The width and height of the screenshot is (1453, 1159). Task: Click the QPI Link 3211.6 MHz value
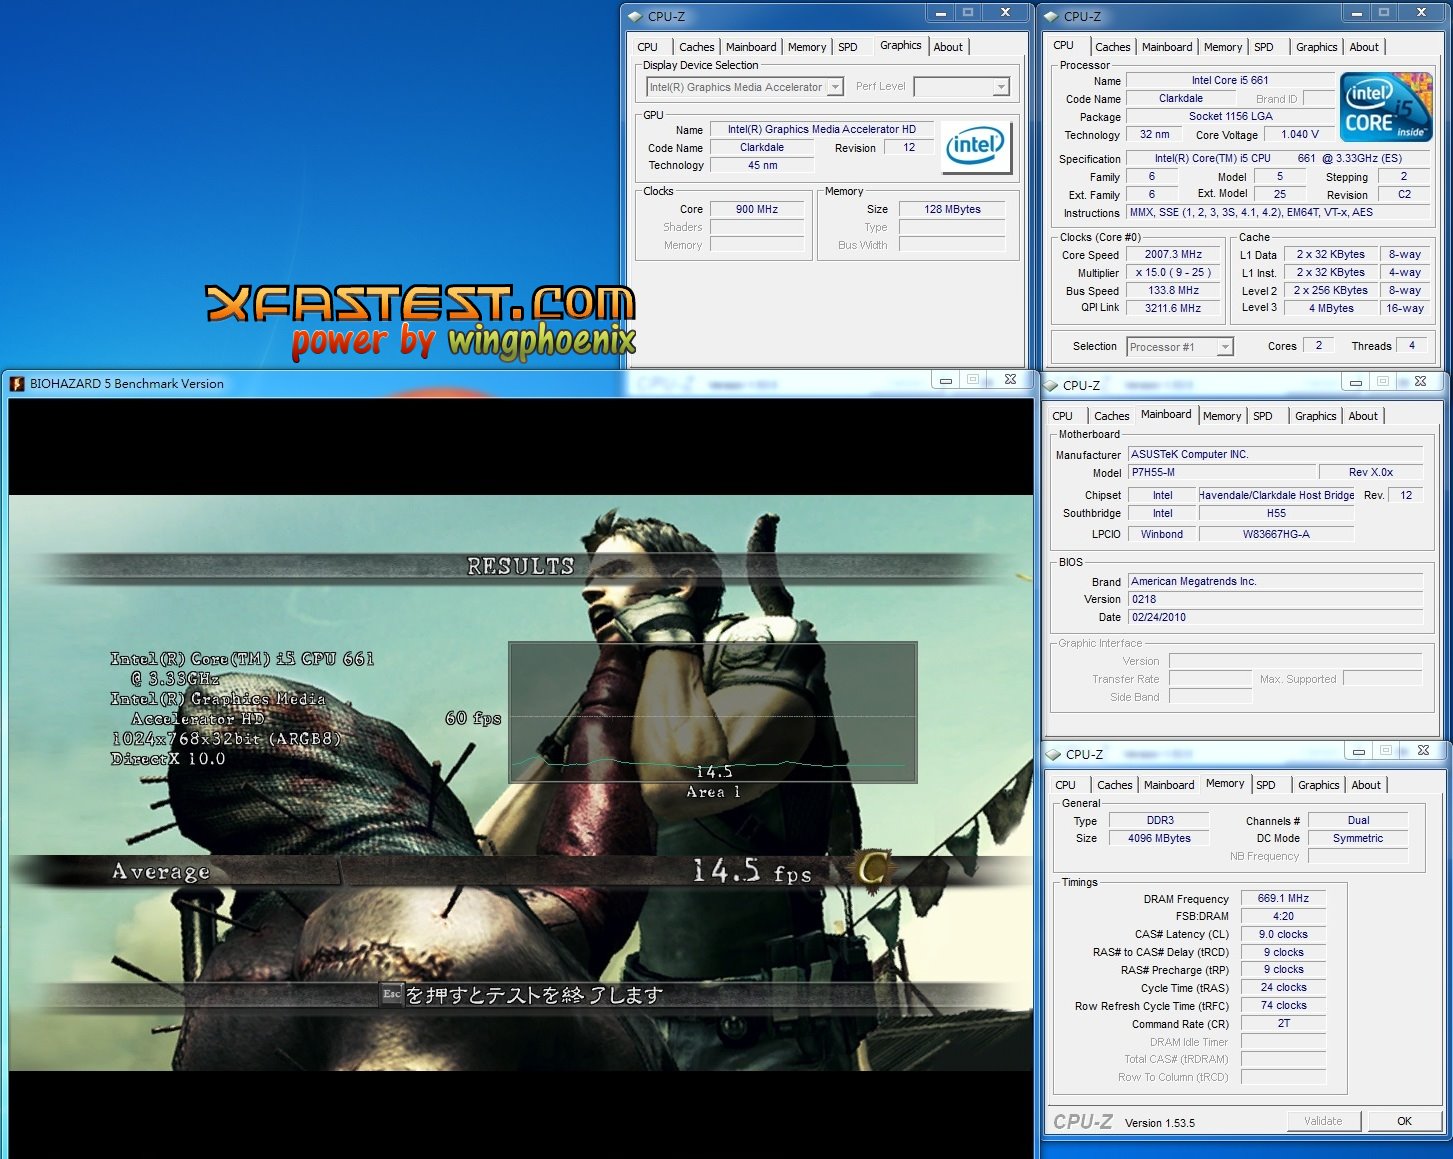[x=1173, y=308]
